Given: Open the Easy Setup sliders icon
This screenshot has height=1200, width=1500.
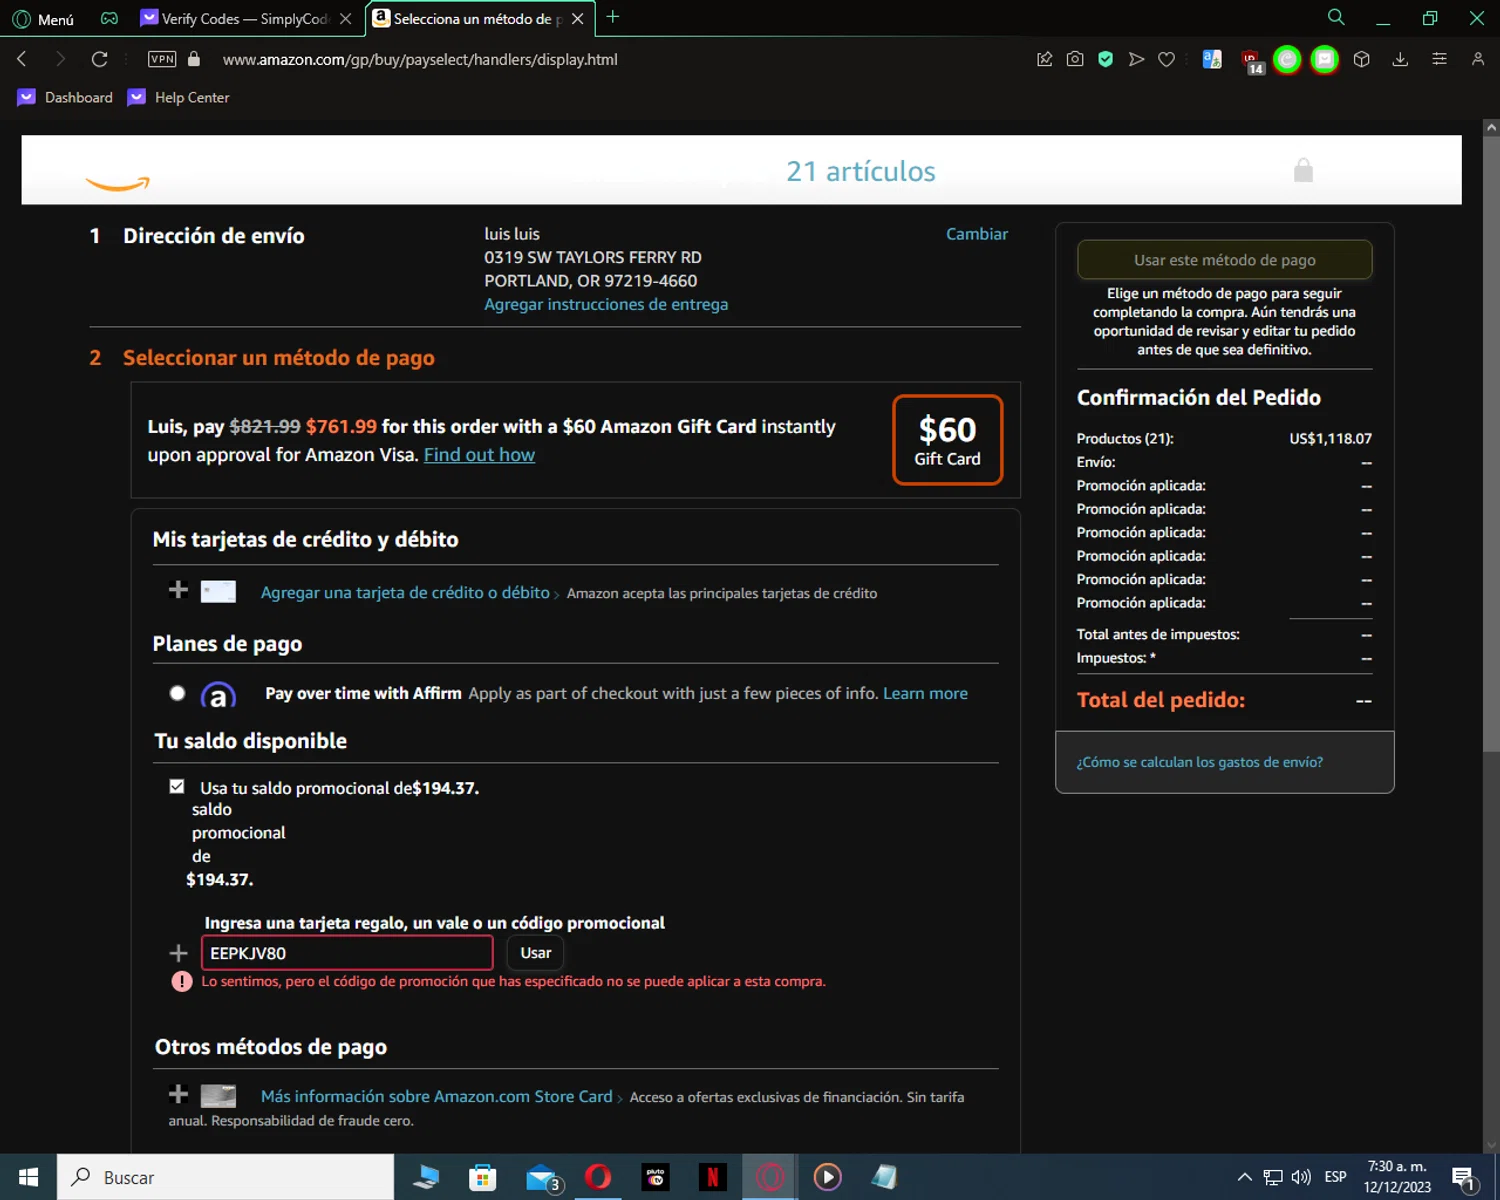Looking at the screenshot, I should pyautogui.click(x=1439, y=59).
